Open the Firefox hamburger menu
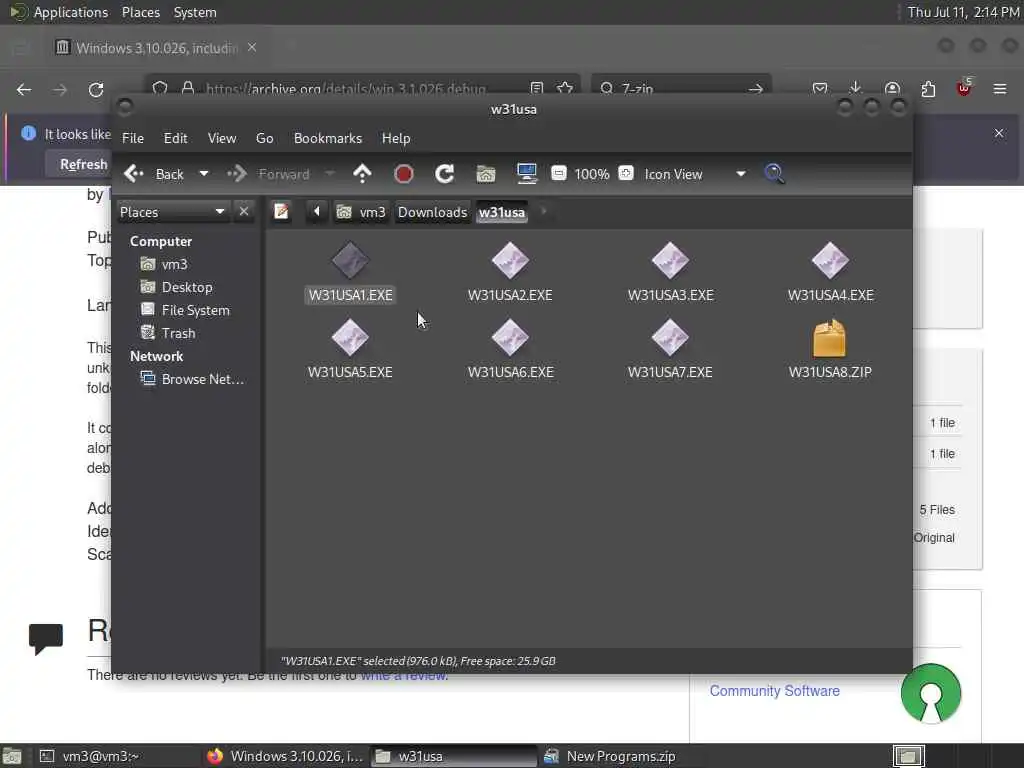1024x768 pixels. pos(999,89)
